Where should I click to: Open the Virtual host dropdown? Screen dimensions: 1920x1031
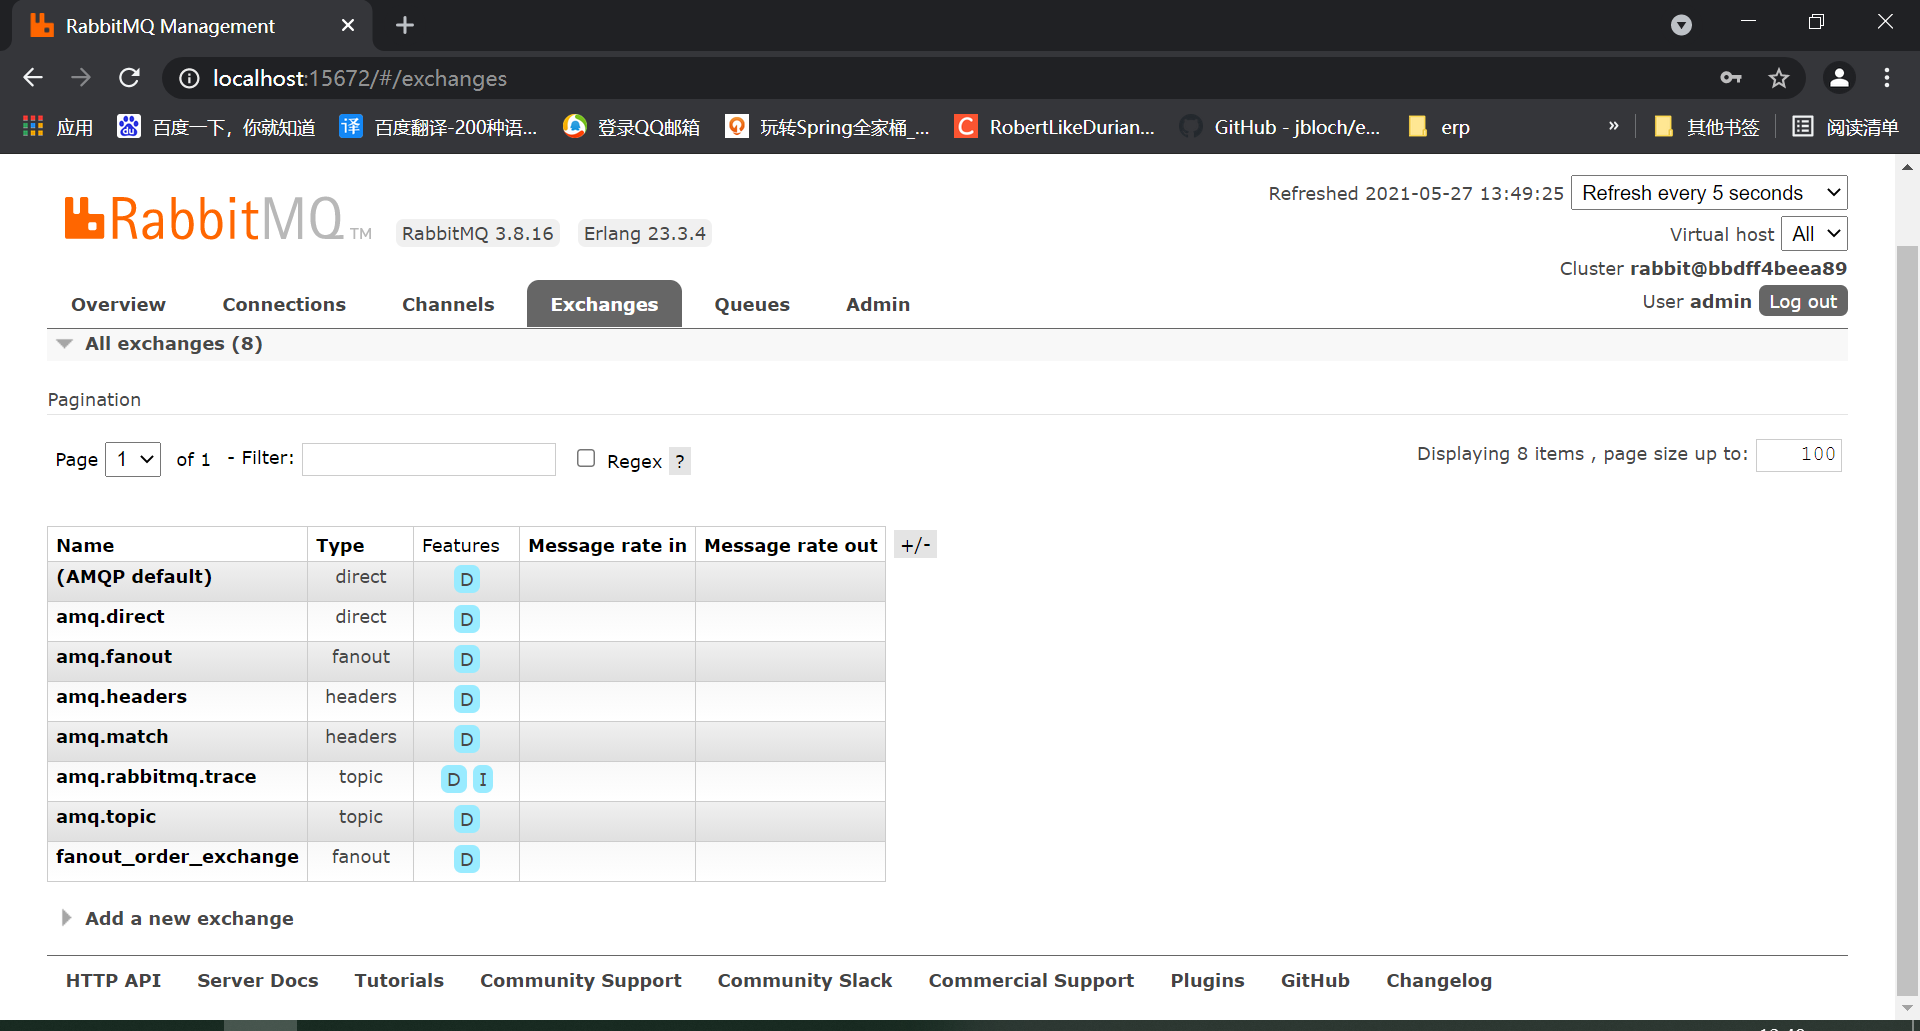click(x=1814, y=234)
